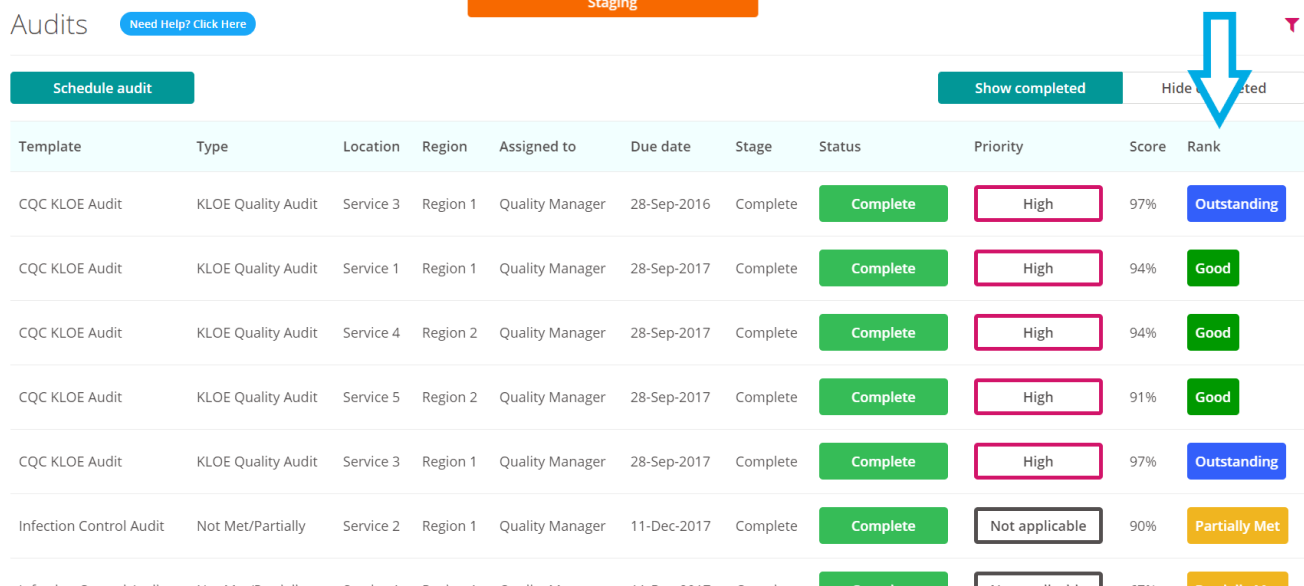Viewport: 1304px width, 586px height.
Task: Click Good rank badge in Service 4 row
Action: click(1213, 333)
